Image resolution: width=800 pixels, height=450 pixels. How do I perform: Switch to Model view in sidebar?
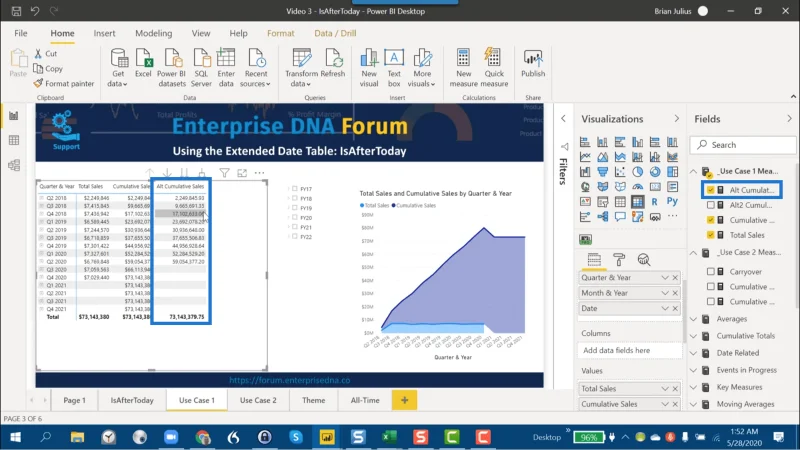pos(14,165)
